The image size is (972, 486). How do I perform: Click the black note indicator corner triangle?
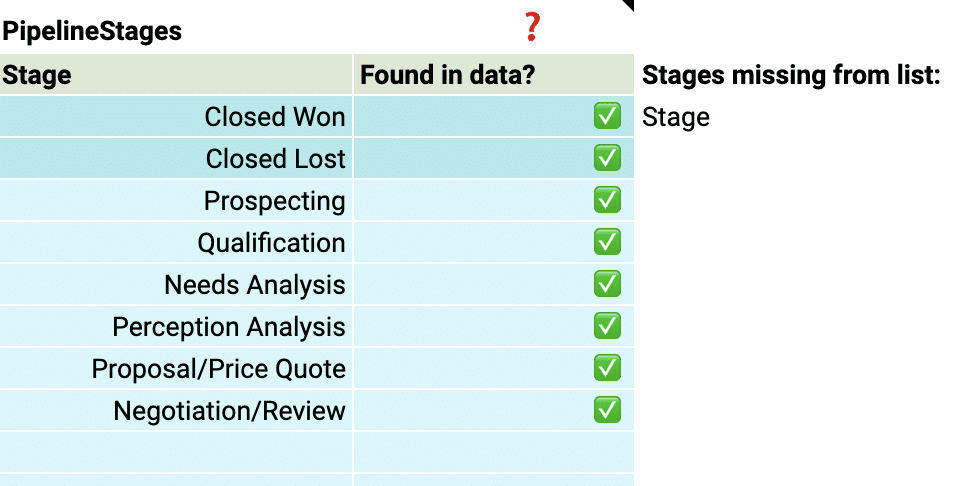click(x=627, y=5)
